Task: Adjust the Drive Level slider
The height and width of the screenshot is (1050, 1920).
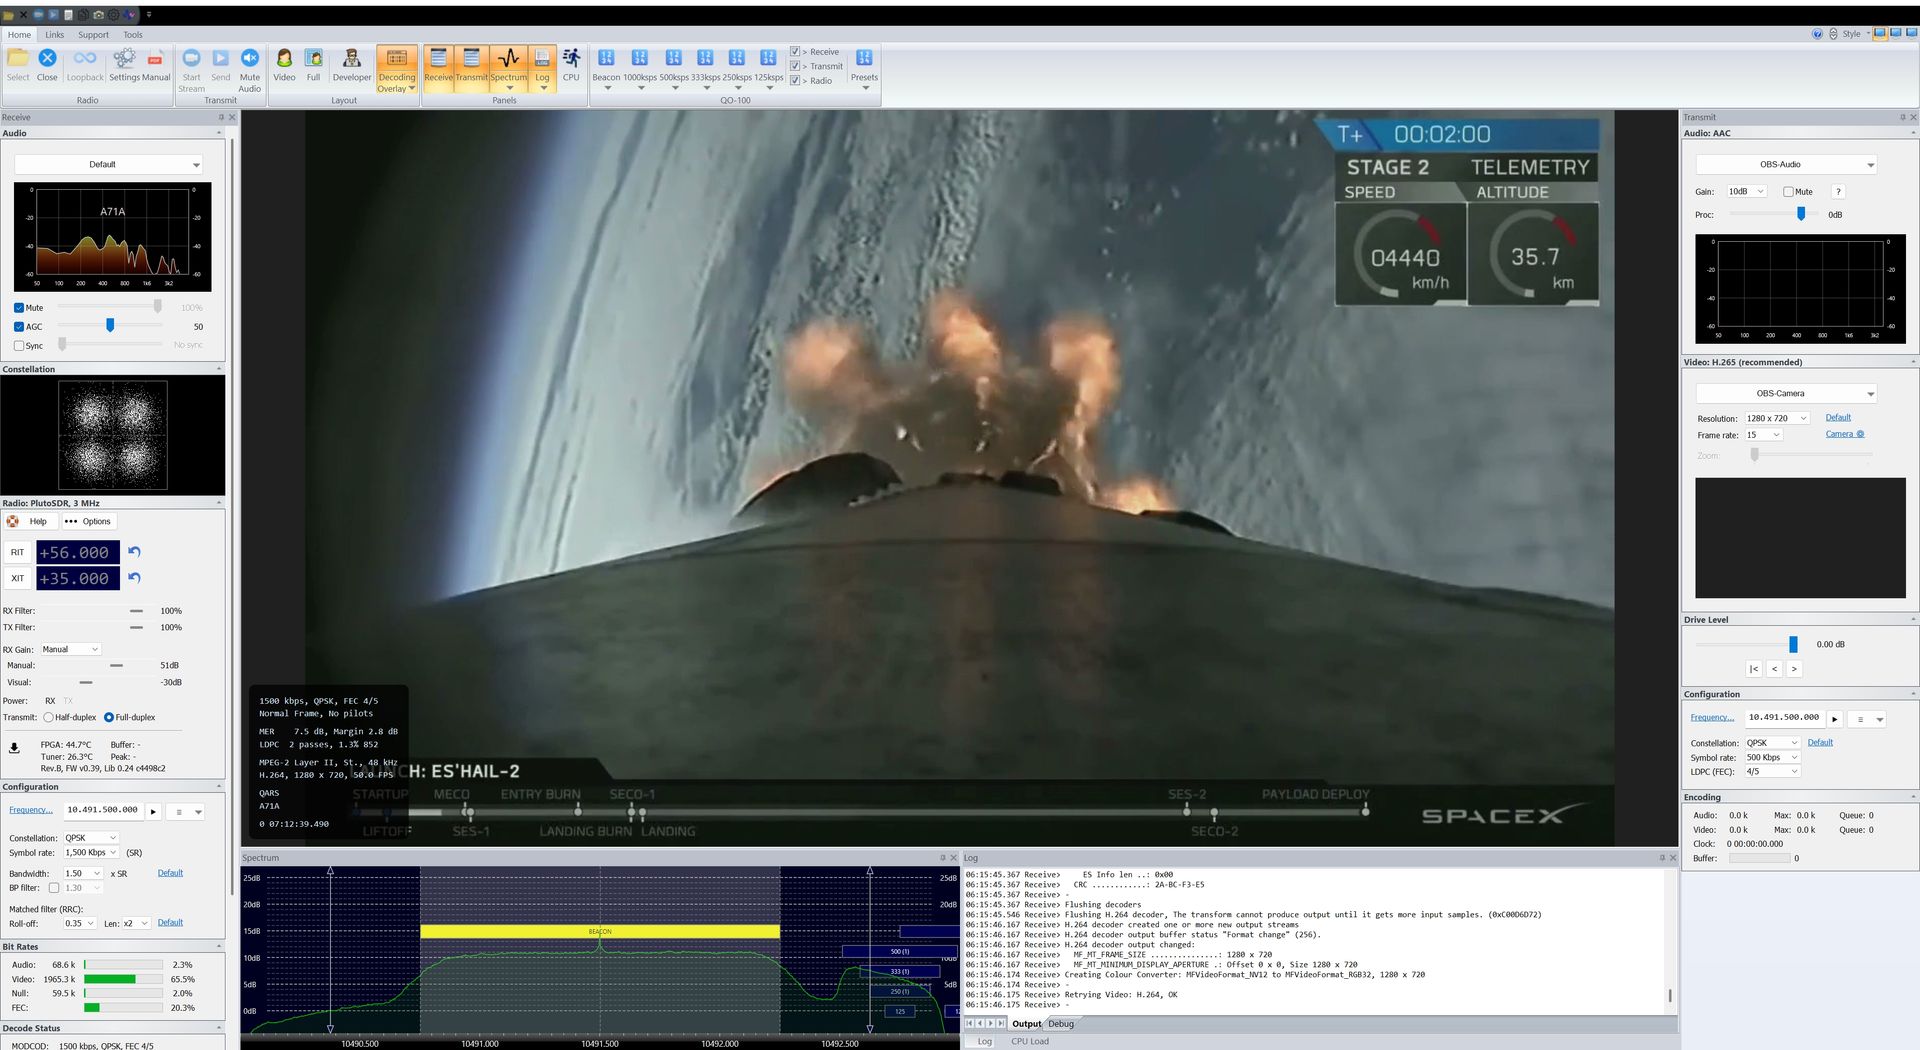Action: click(1791, 644)
